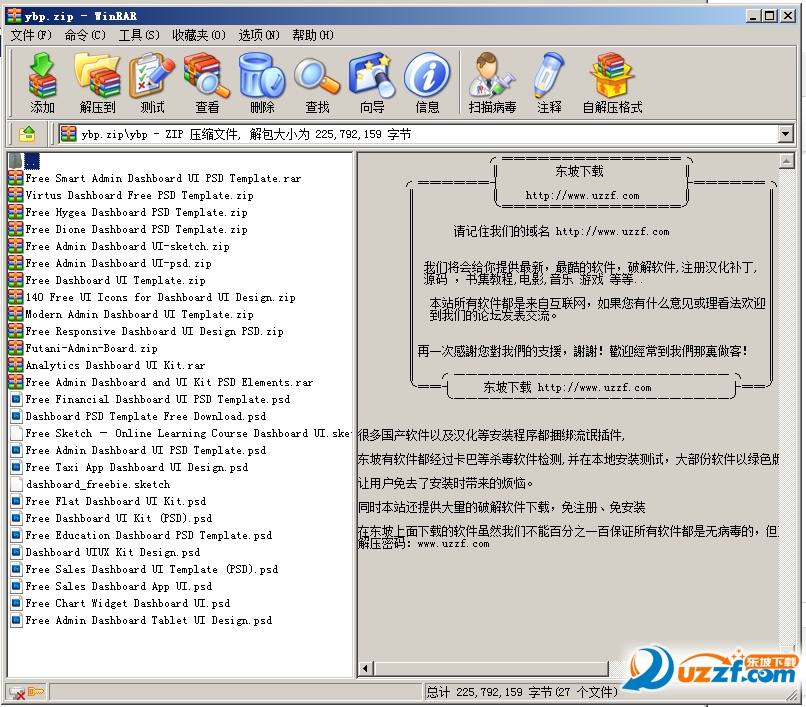Select Free Sales Dashboard App UI.psd
This screenshot has height=707, width=806.
pos(119,586)
